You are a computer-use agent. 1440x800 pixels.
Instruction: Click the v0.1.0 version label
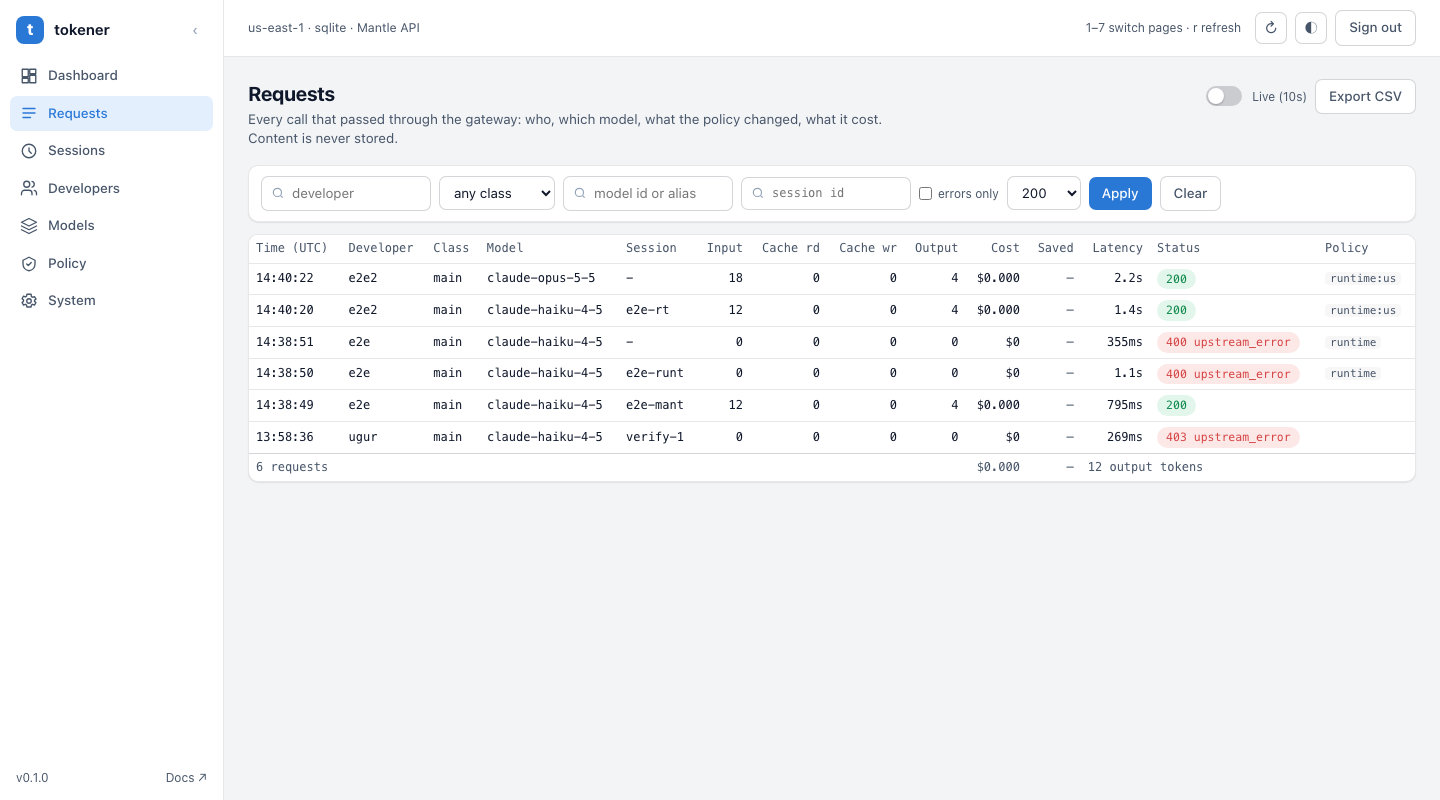(32, 778)
